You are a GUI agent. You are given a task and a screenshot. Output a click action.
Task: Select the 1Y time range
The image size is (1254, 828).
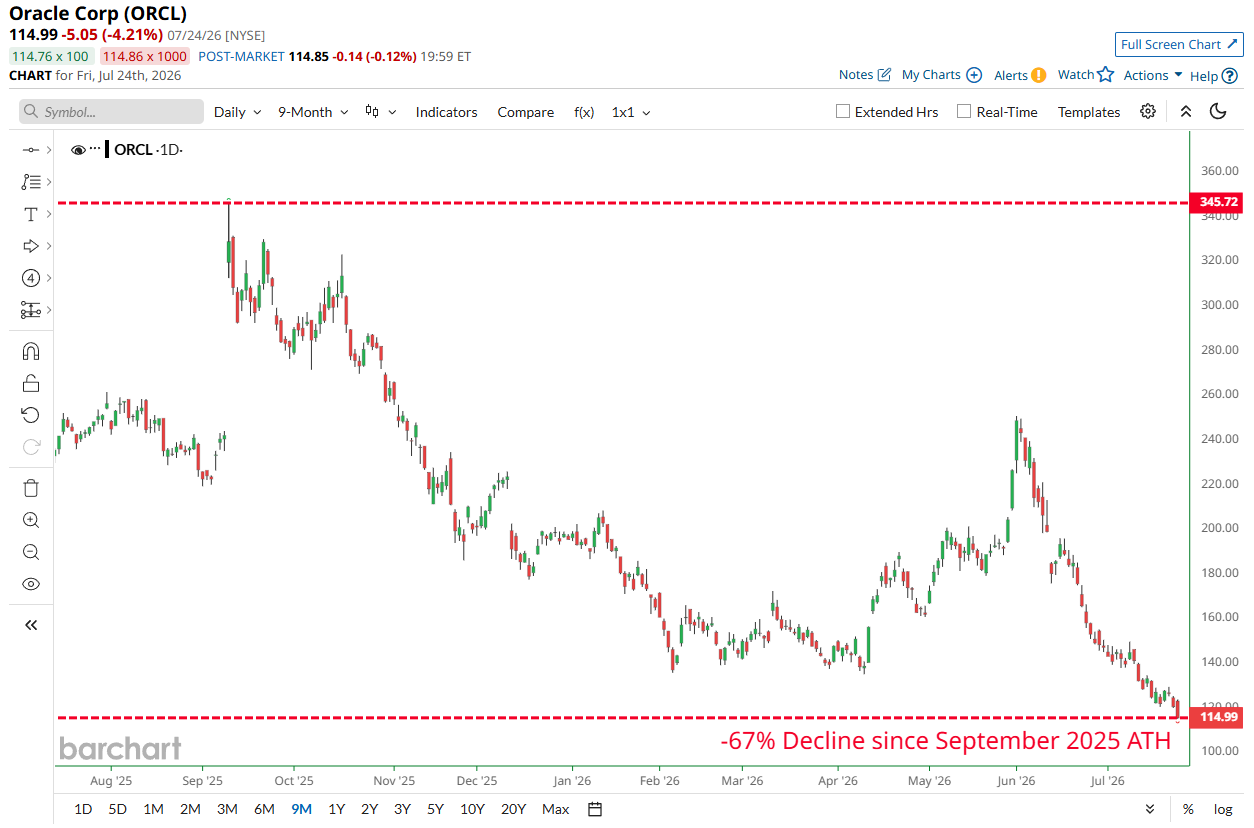point(337,809)
